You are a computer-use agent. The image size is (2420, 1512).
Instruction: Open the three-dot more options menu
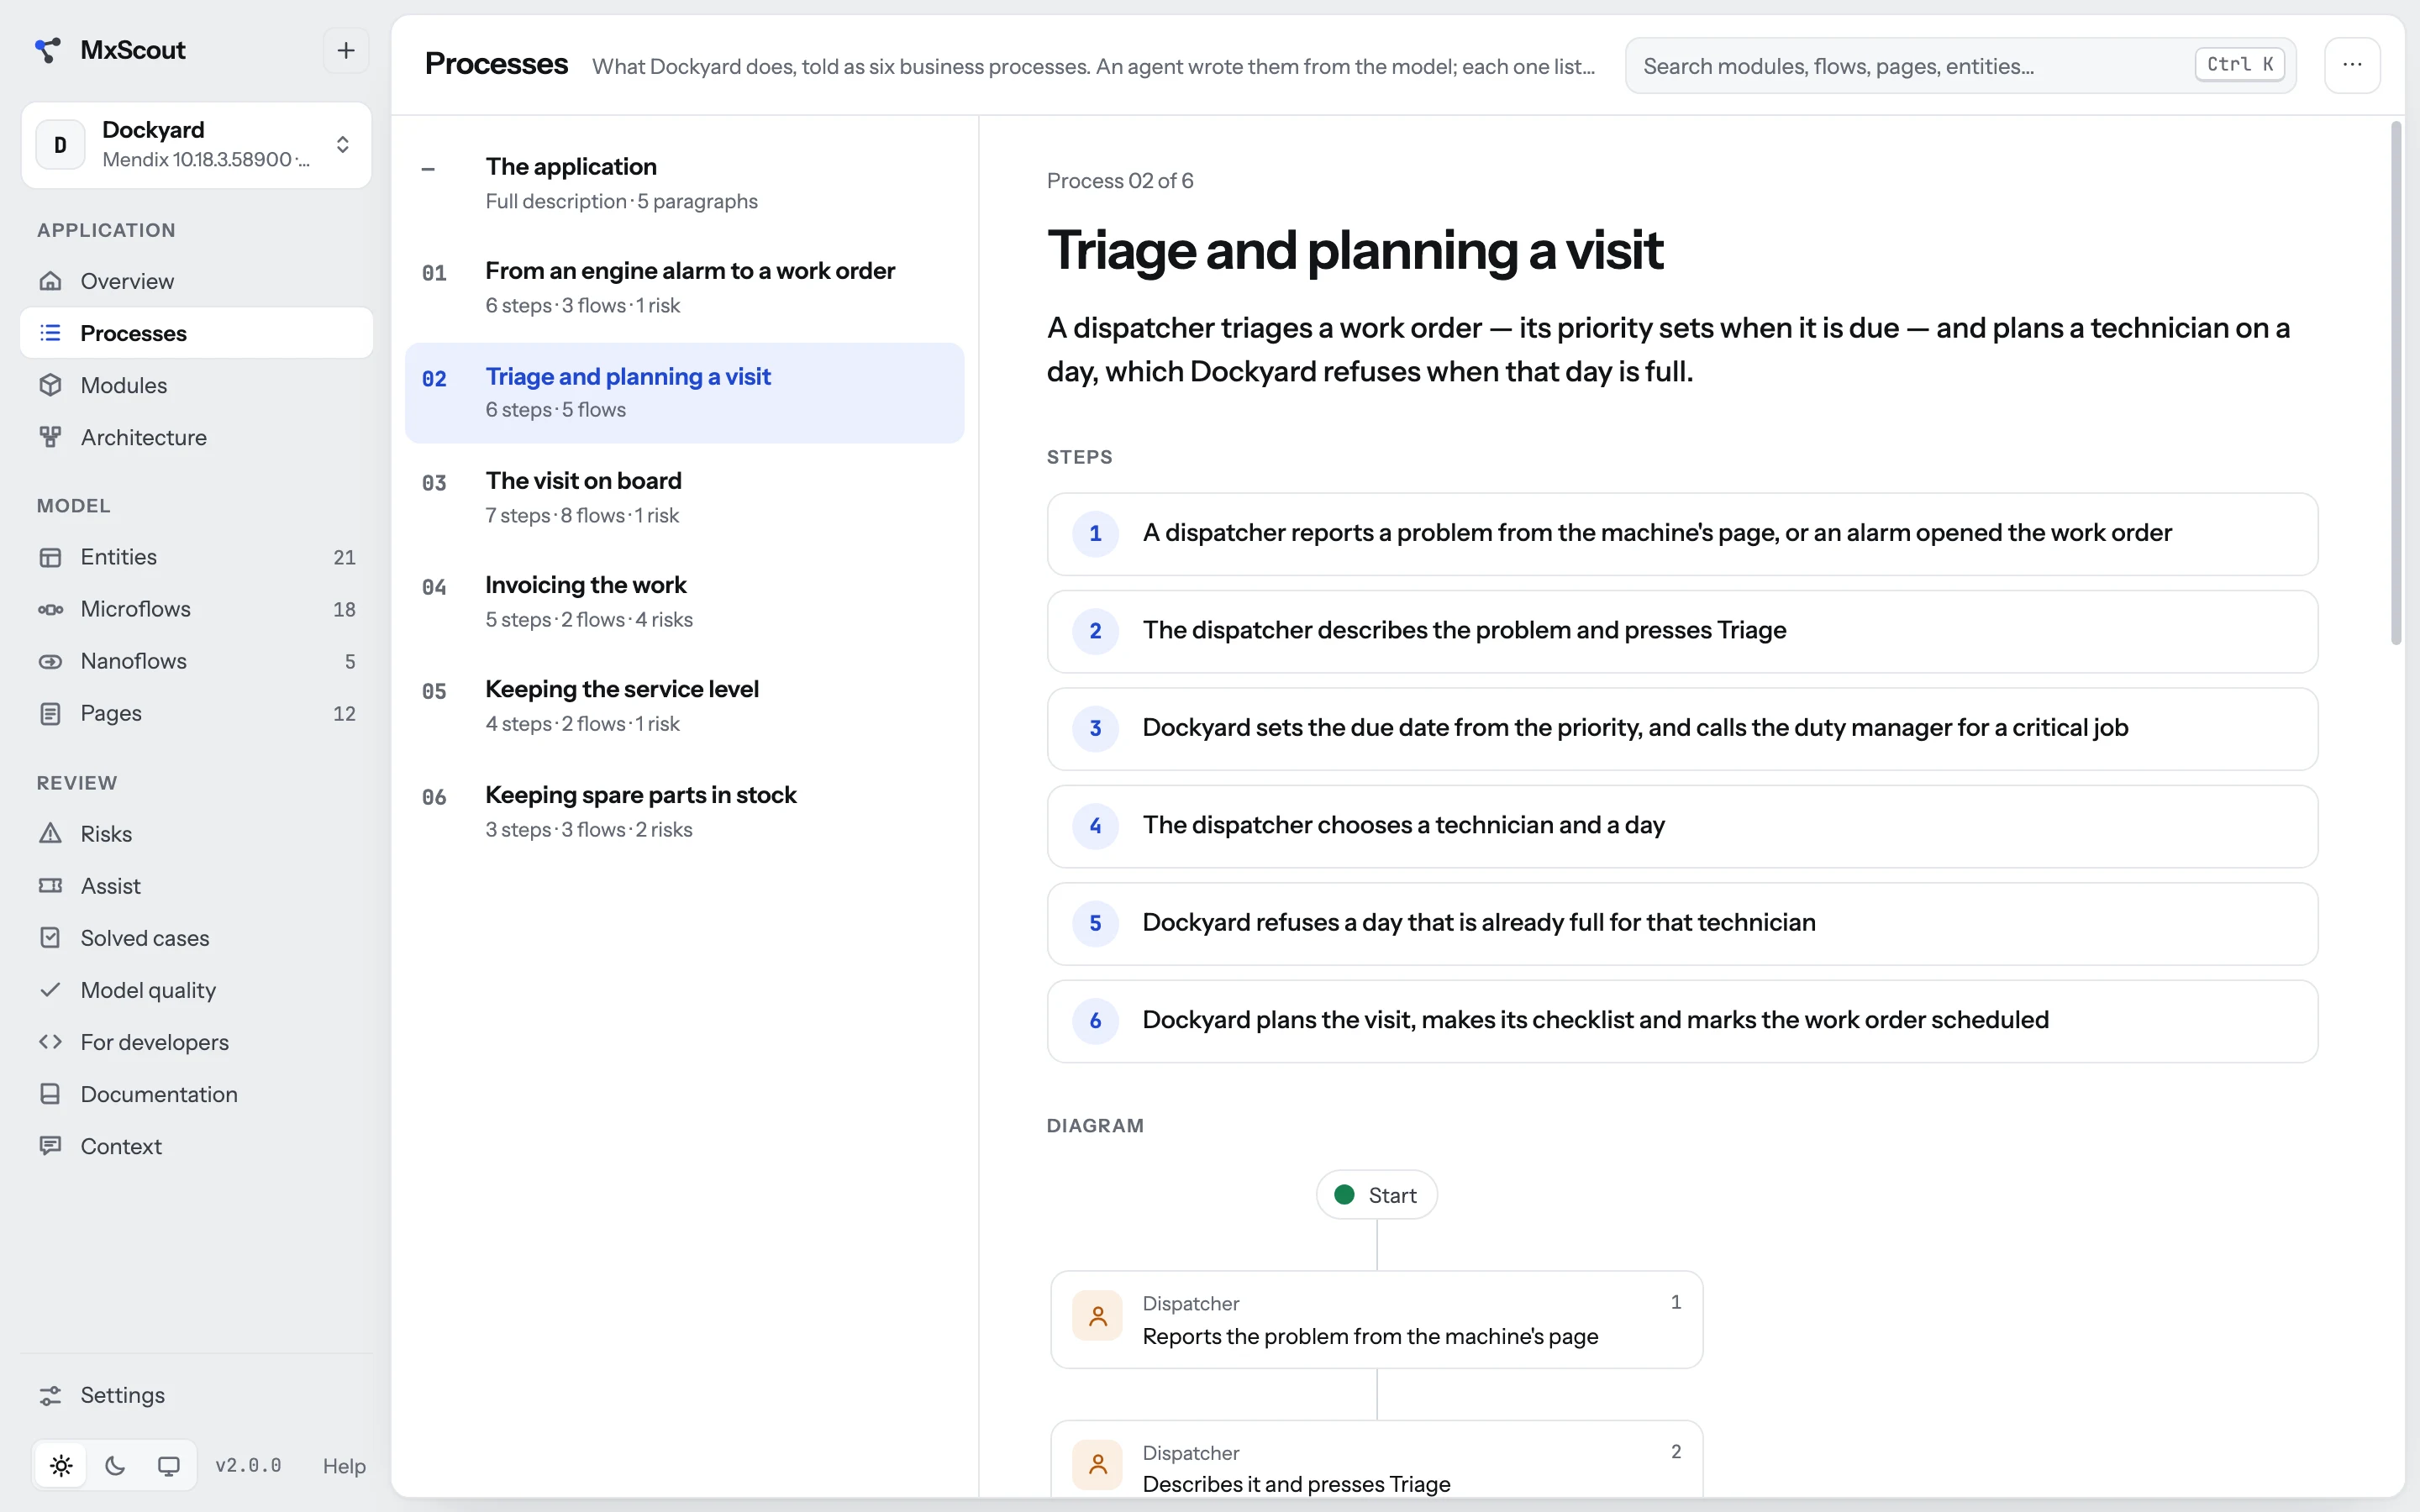tap(2352, 65)
